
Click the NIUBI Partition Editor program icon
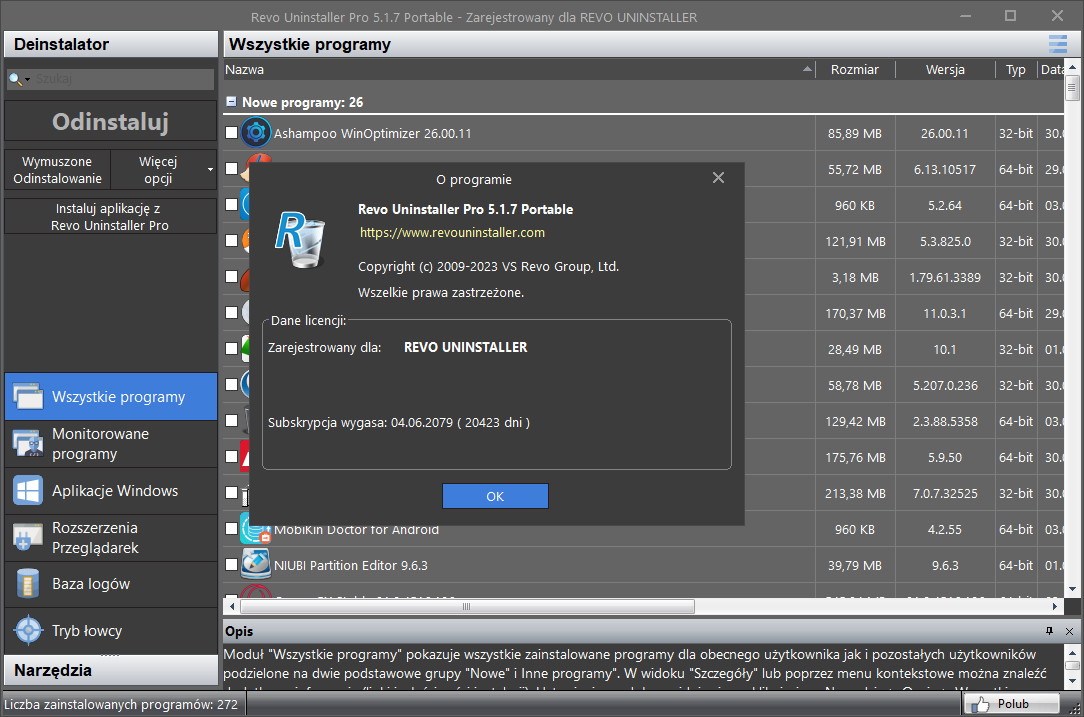256,564
